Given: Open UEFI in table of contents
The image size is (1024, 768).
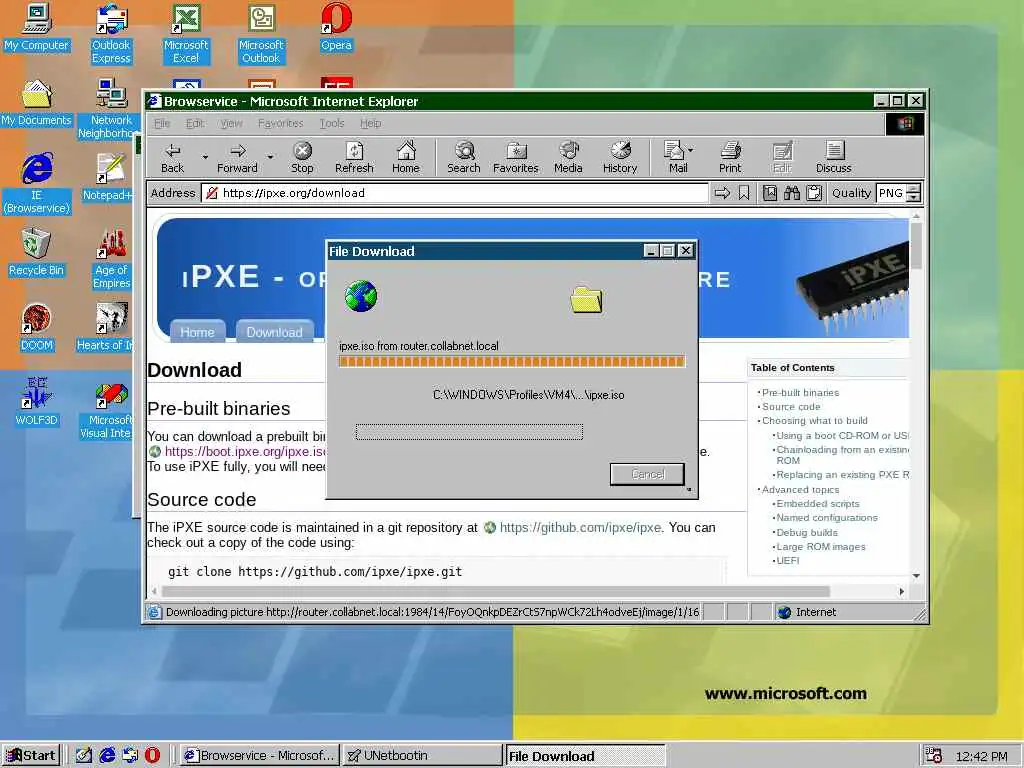Looking at the screenshot, I should click(788, 560).
